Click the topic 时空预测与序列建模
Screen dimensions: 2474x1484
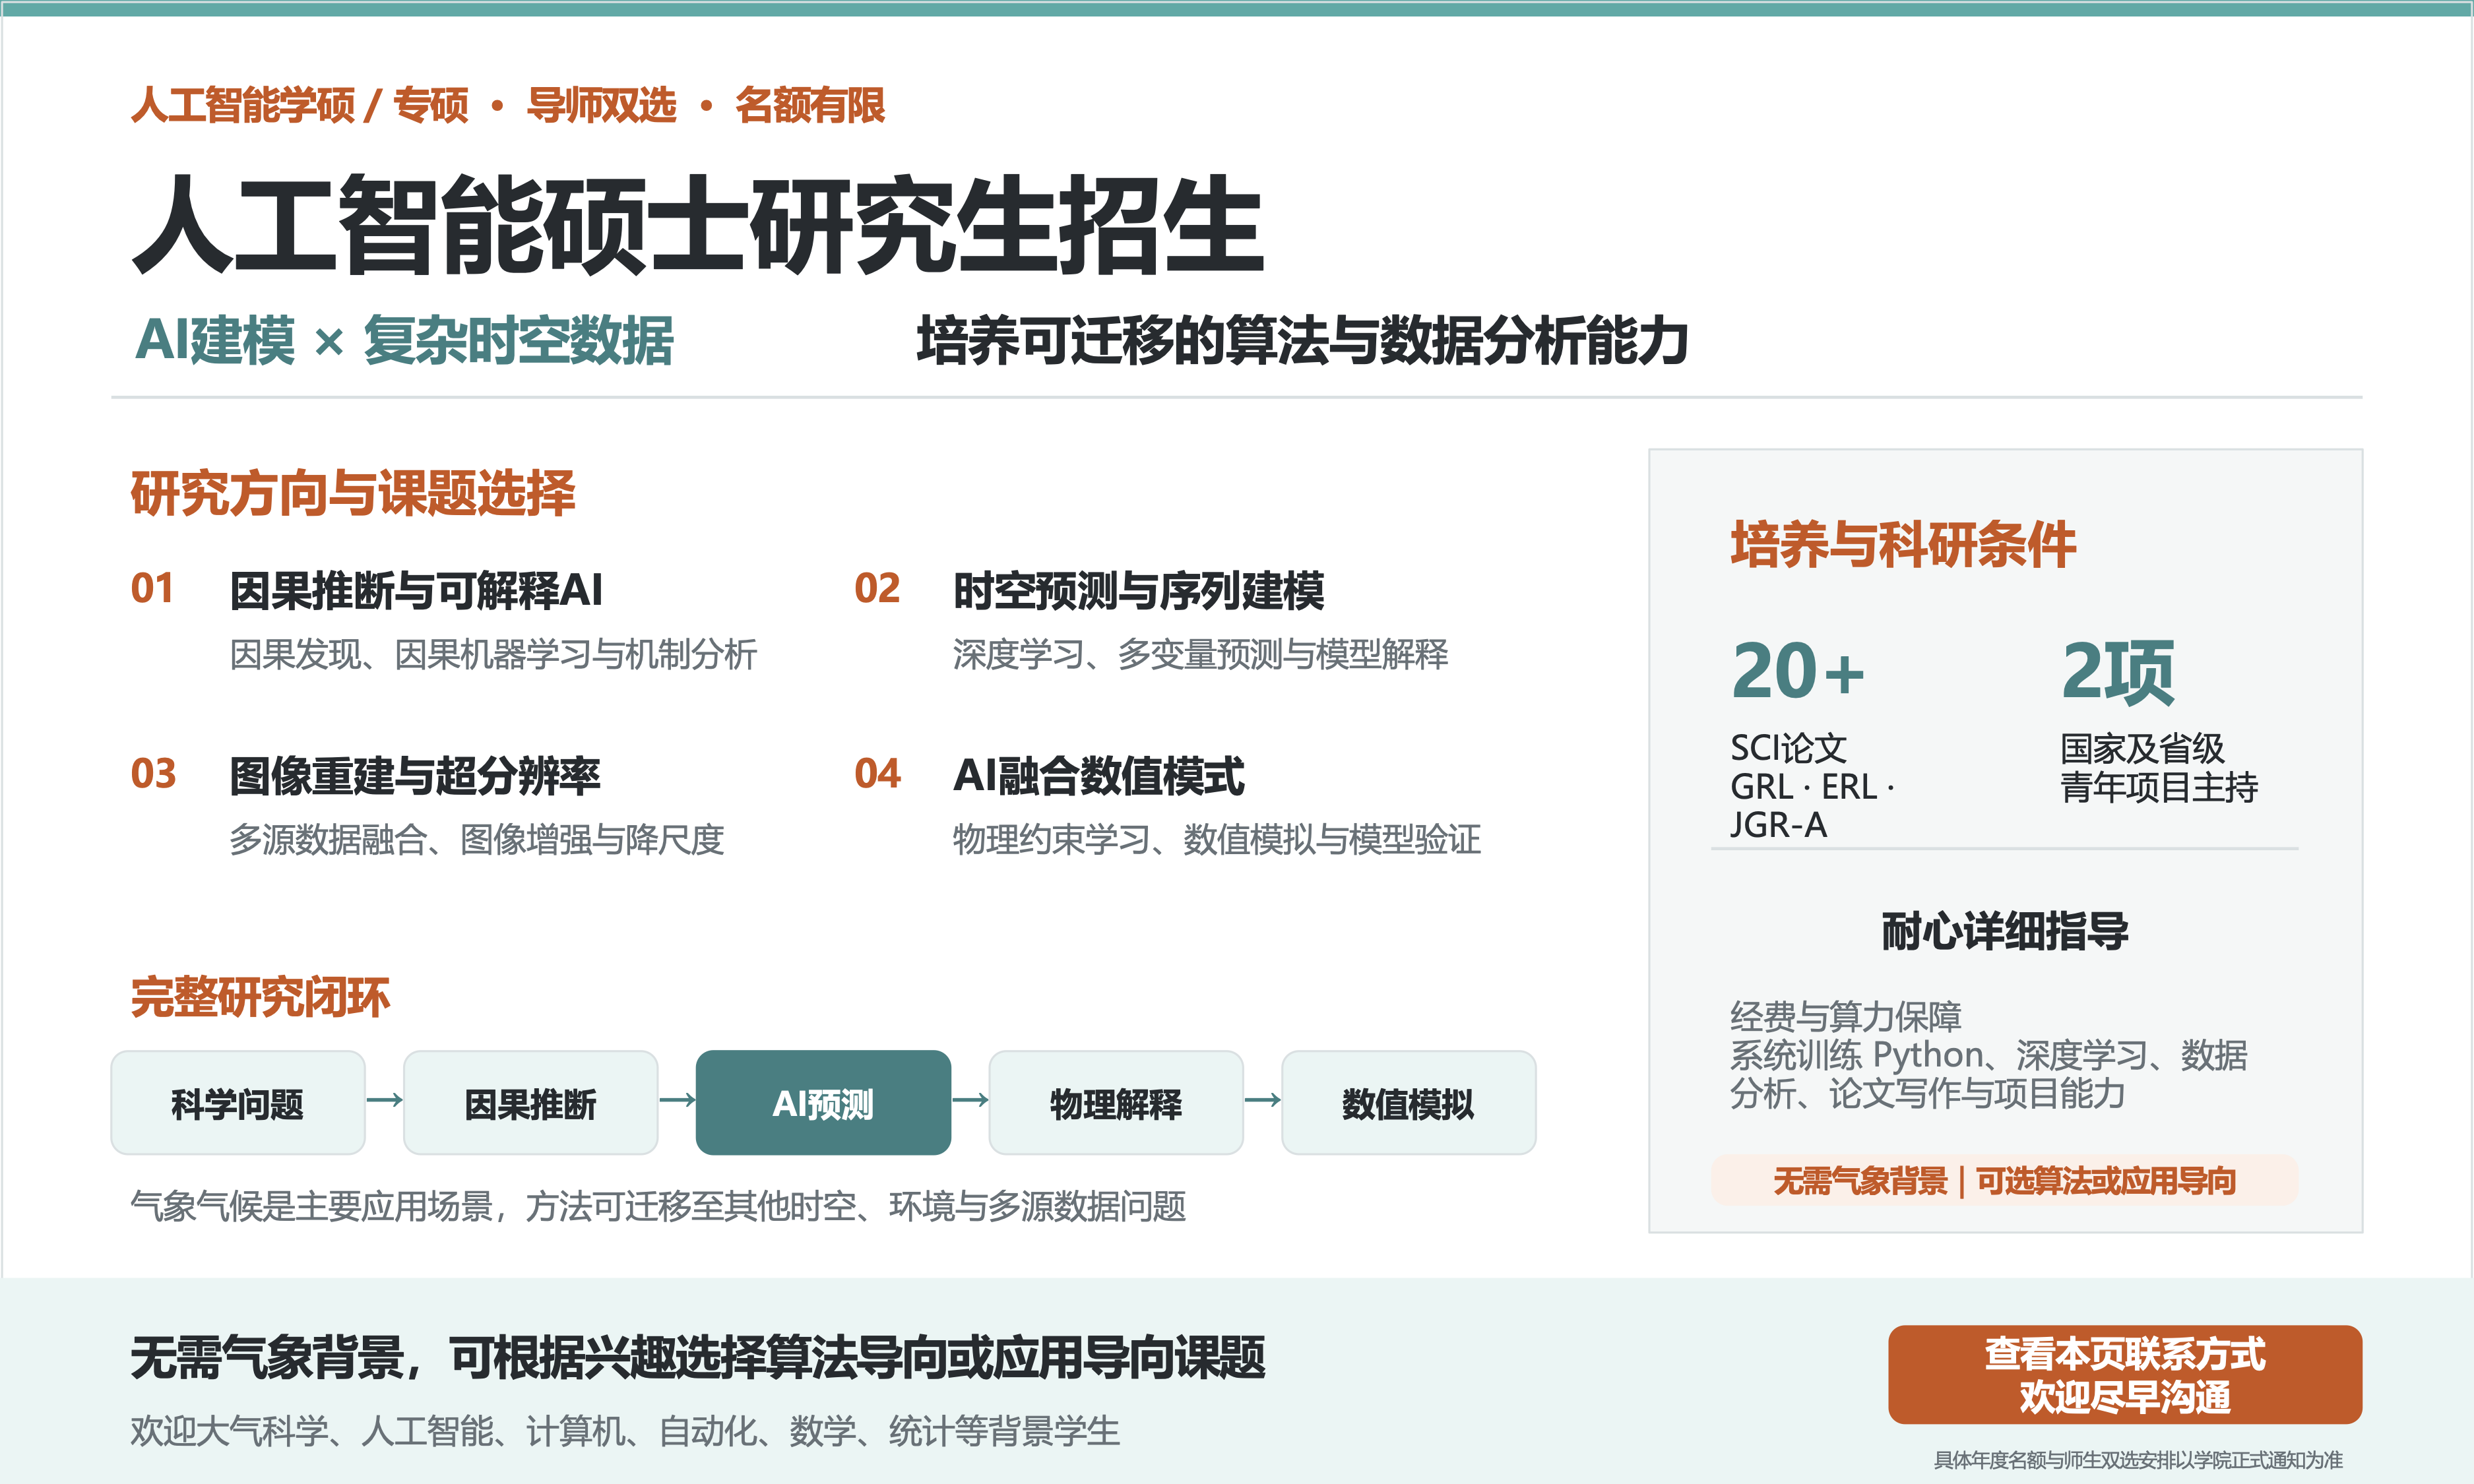(1139, 590)
